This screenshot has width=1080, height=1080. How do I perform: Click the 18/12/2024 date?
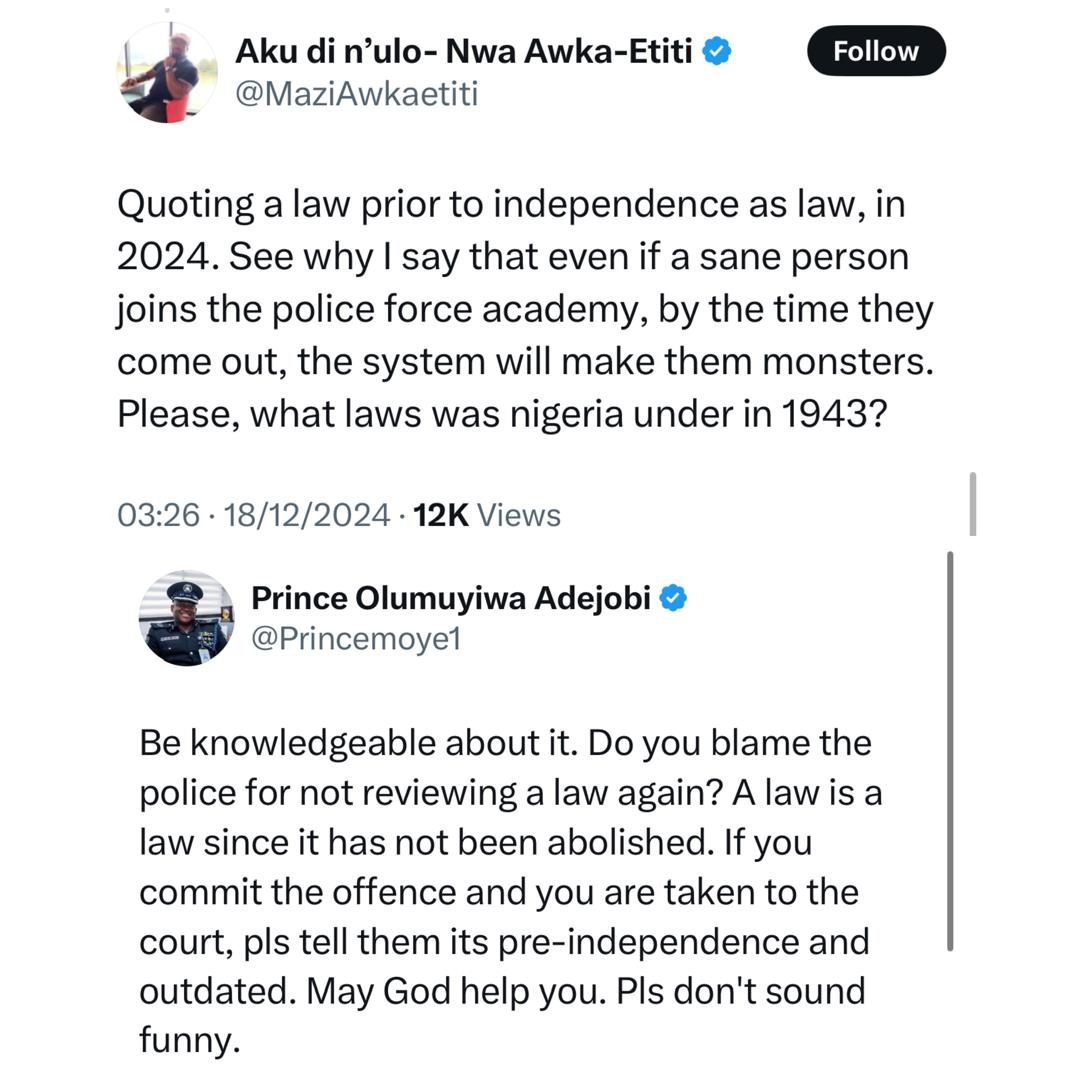tap(307, 515)
